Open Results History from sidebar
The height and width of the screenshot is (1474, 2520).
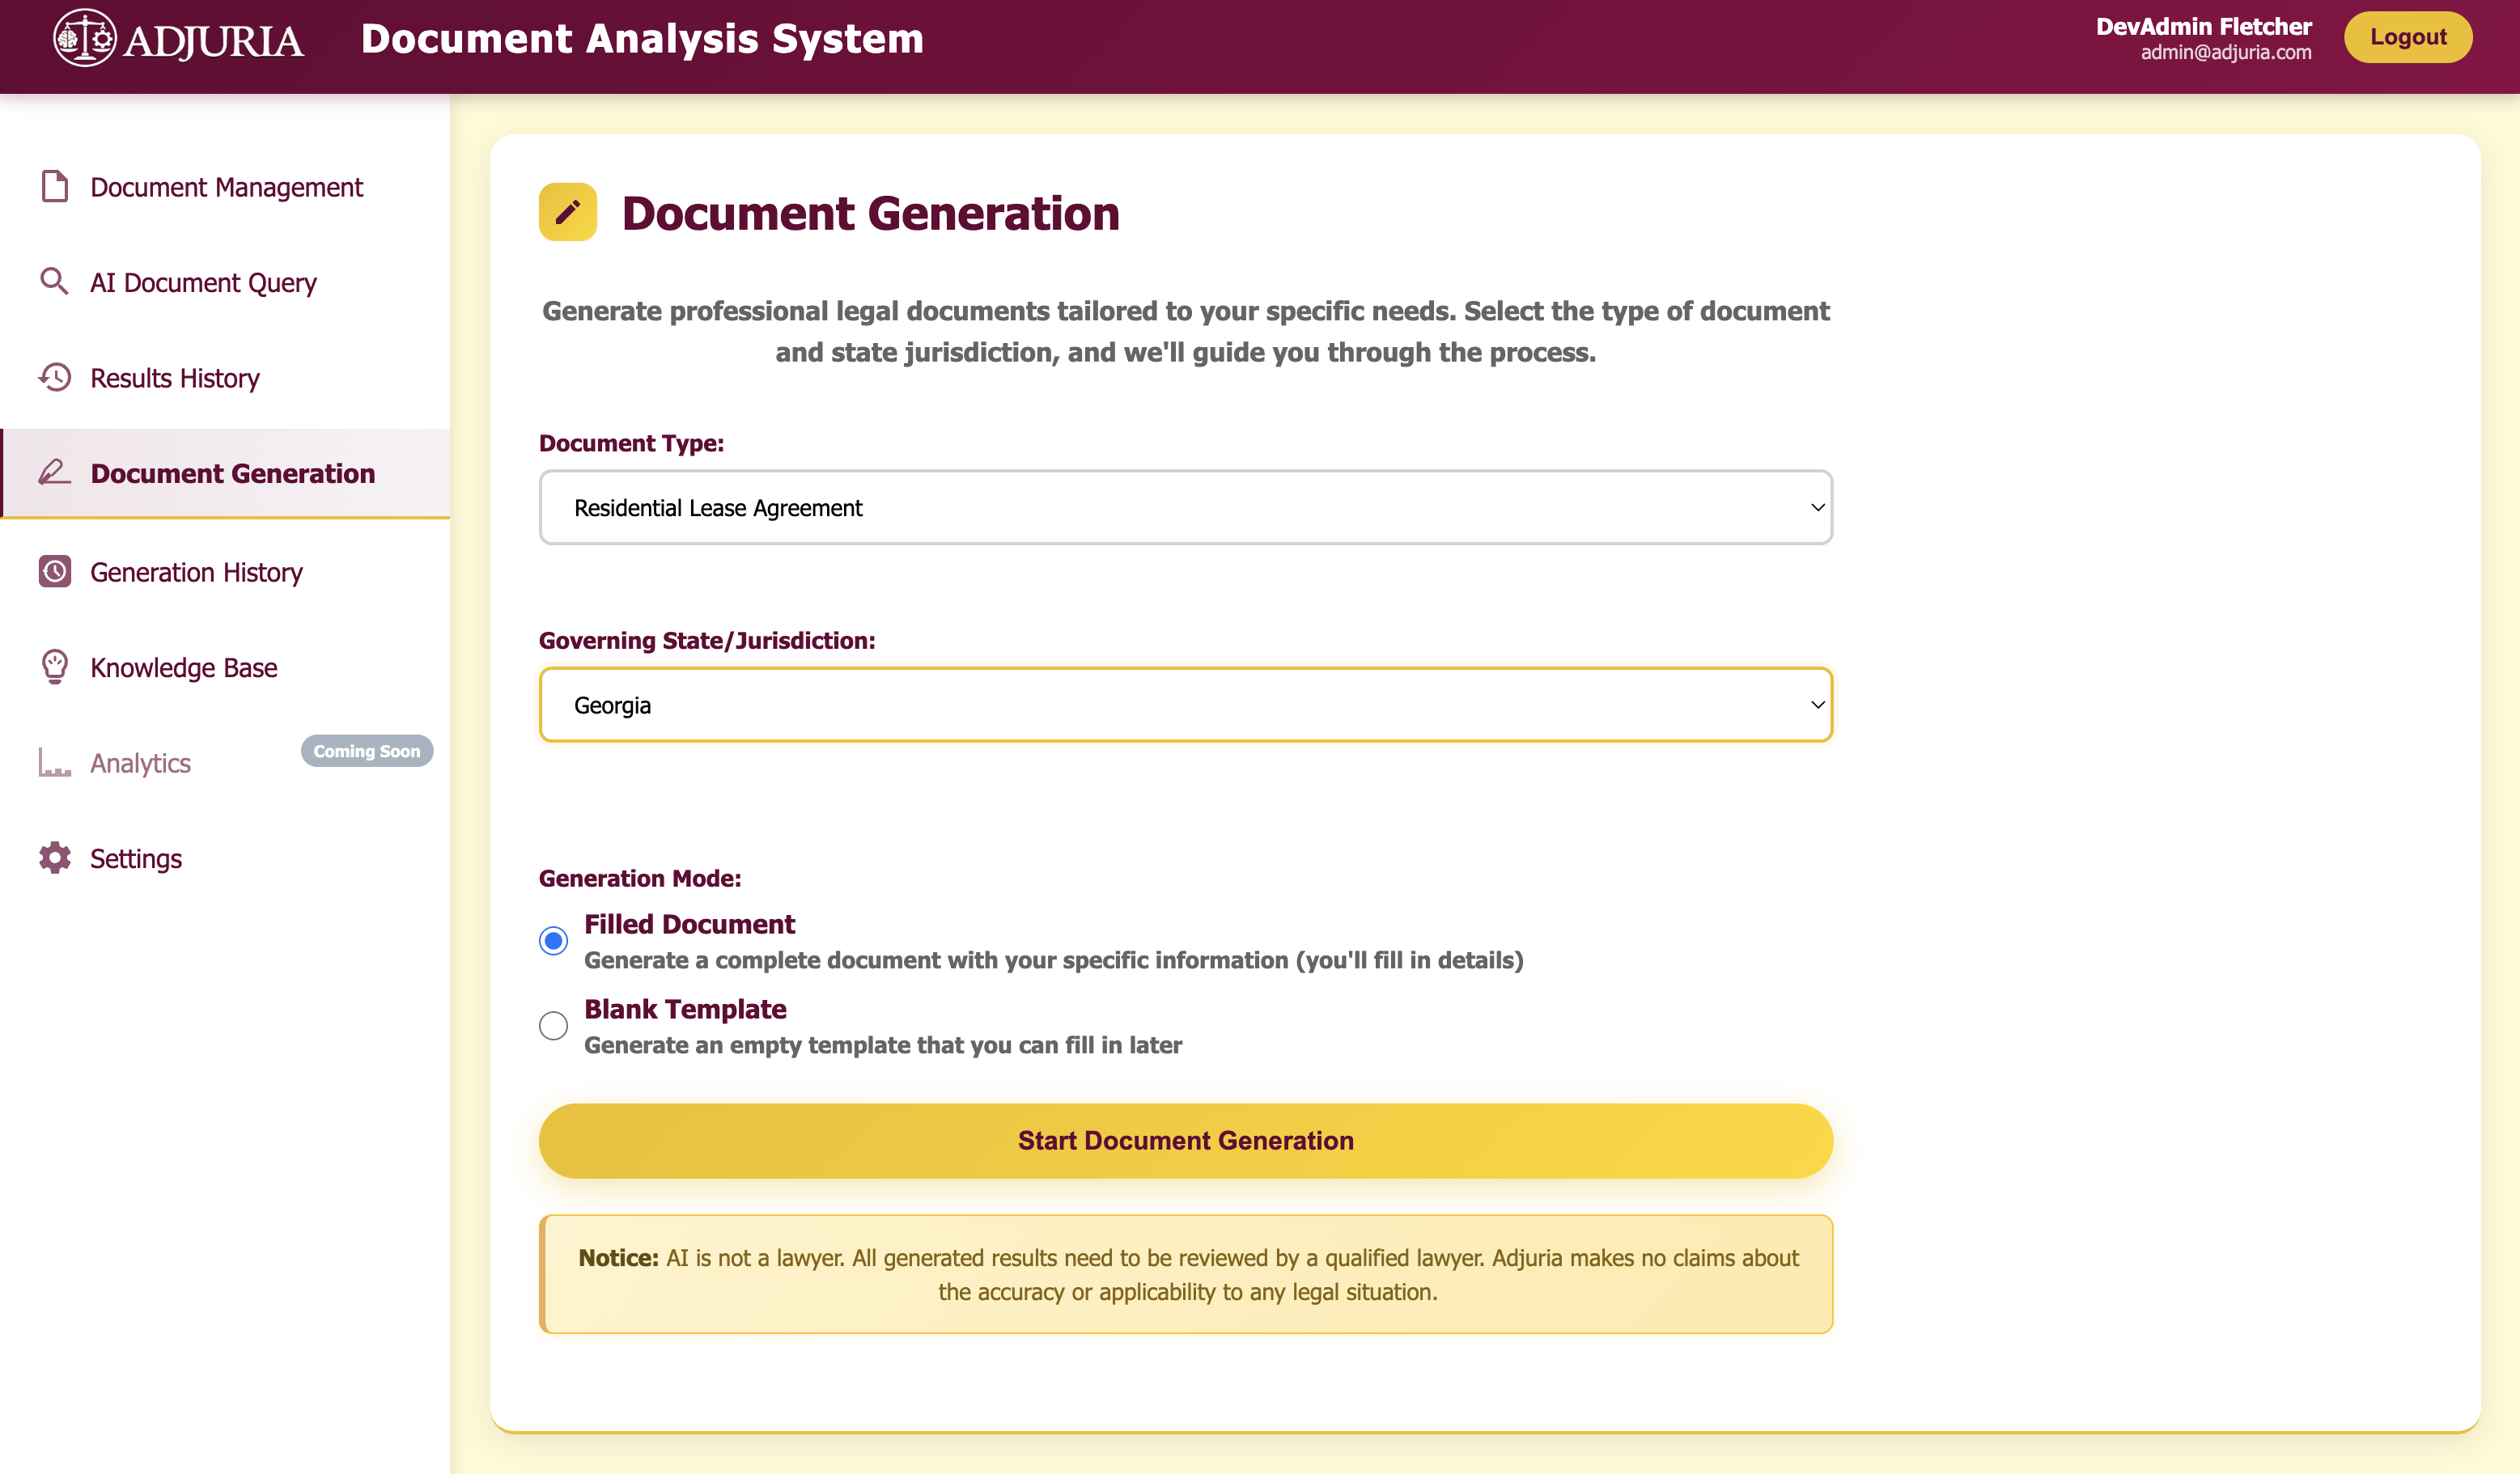coord(225,378)
